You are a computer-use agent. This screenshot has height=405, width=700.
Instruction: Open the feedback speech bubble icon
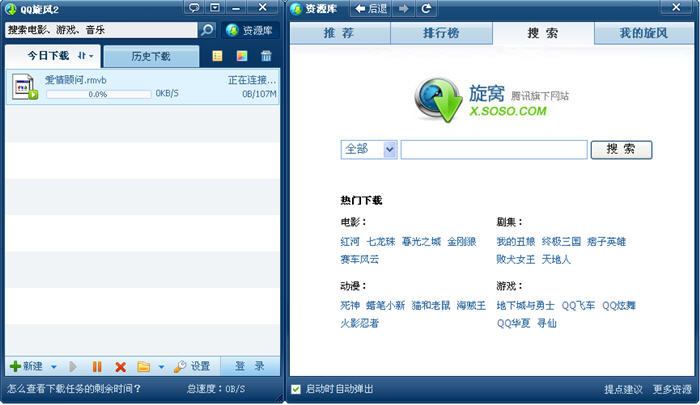193,9
